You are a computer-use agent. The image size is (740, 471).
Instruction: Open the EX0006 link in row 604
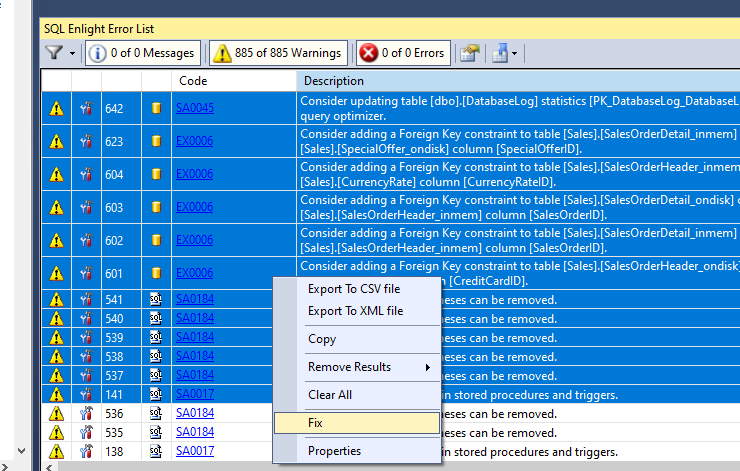point(194,174)
